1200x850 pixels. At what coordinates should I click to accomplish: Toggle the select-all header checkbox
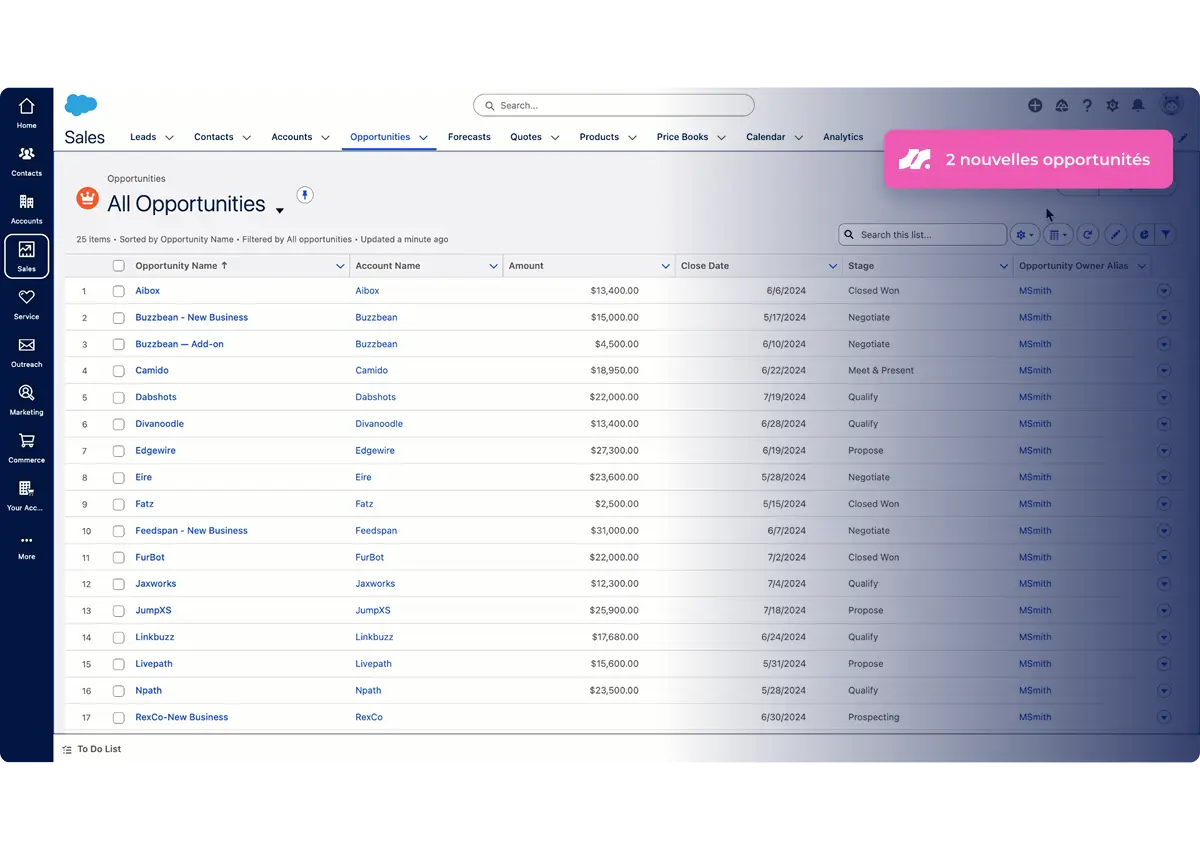[119, 266]
